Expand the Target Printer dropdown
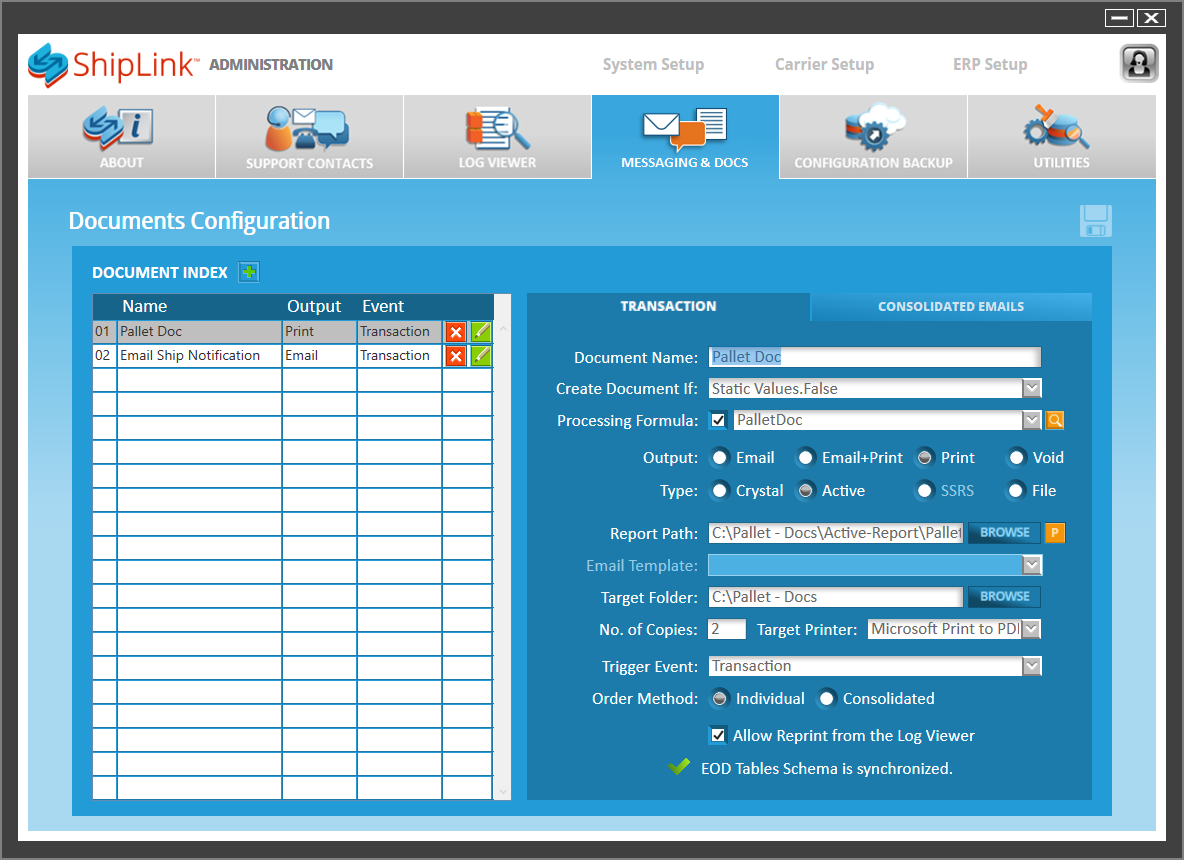 point(1031,629)
